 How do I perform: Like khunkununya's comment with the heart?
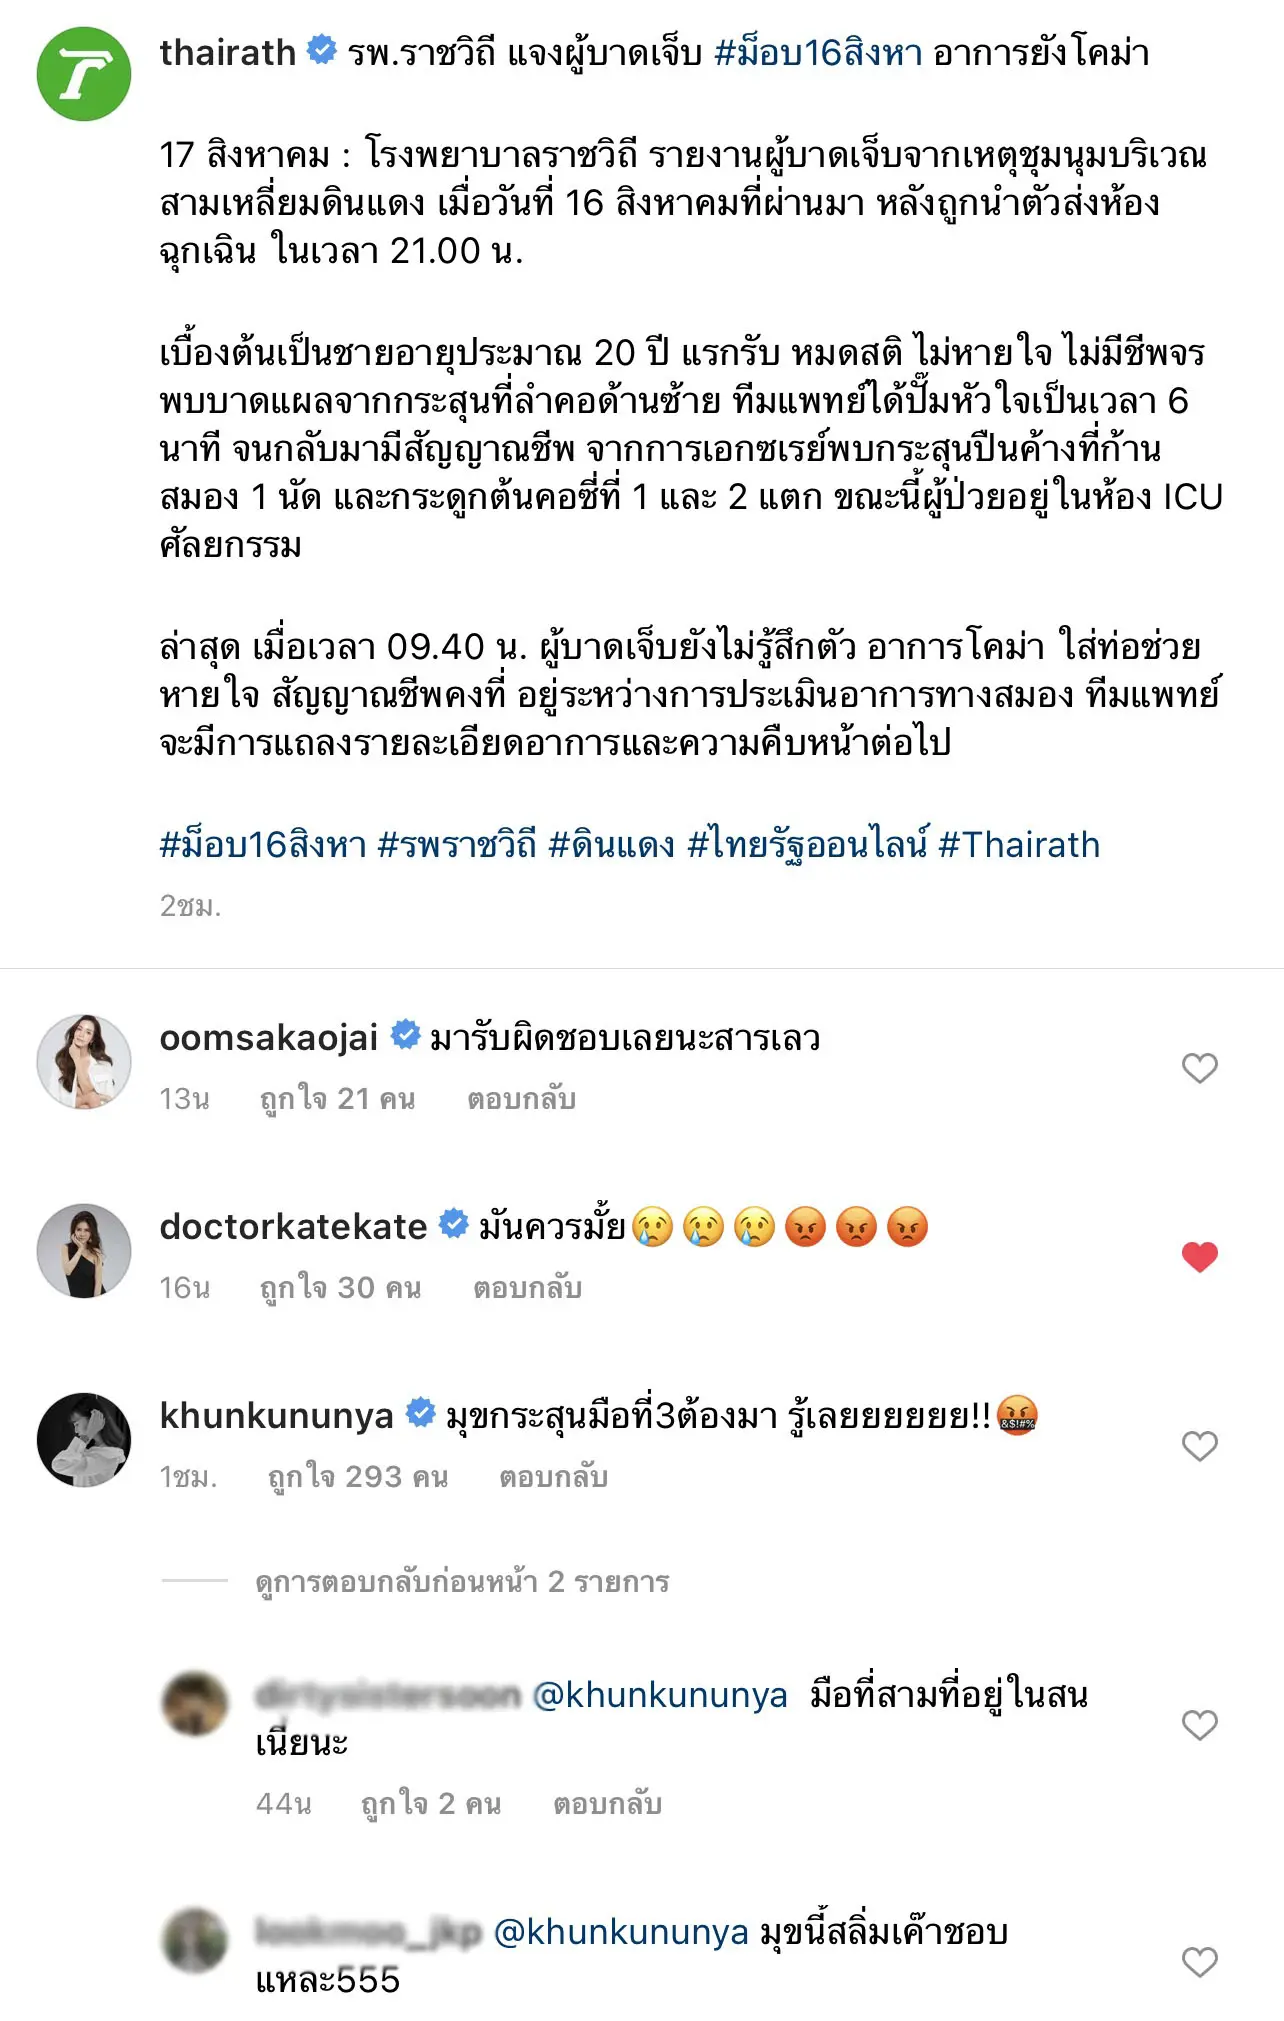tap(1199, 1446)
